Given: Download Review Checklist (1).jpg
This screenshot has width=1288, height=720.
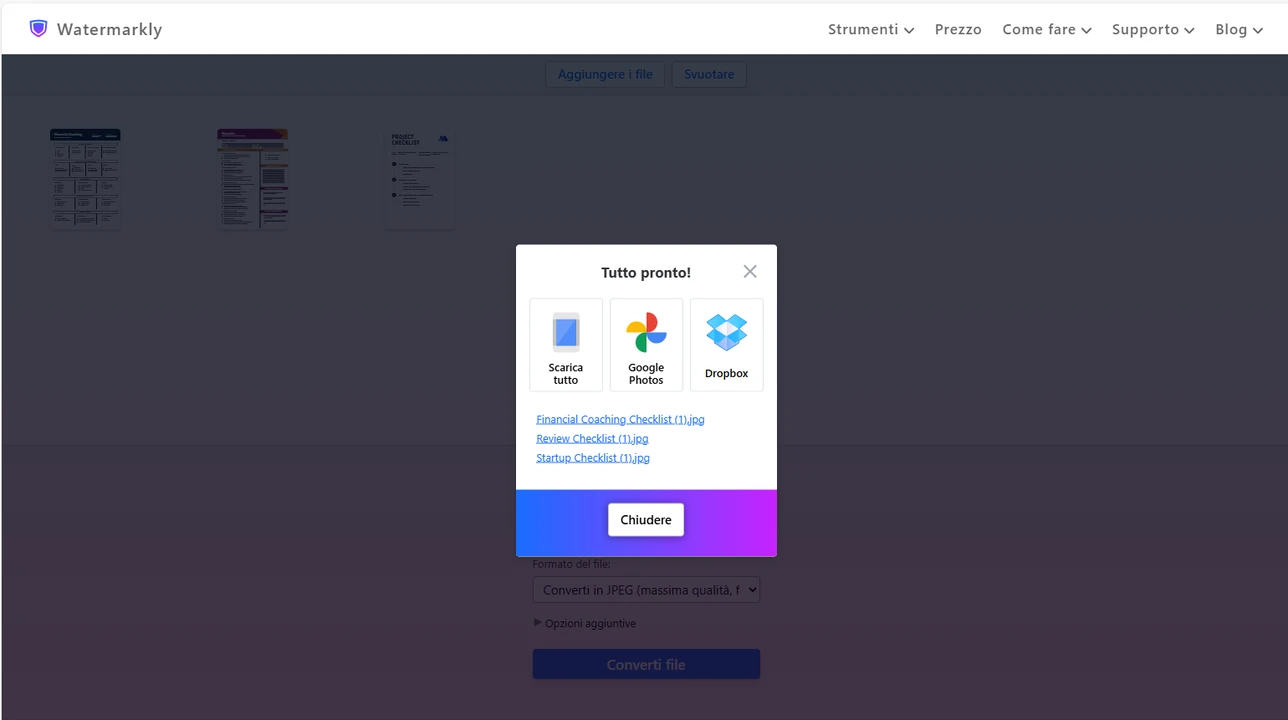Looking at the screenshot, I should pos(592,438).
